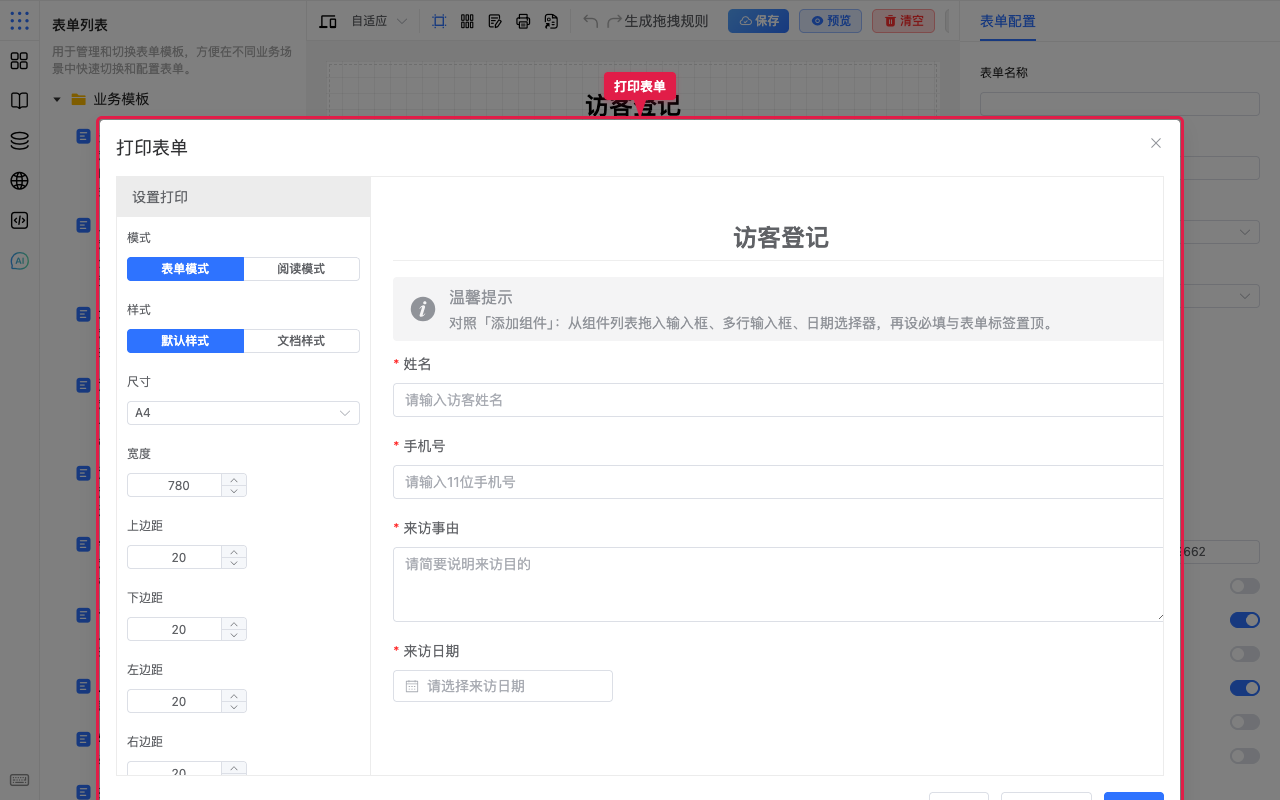Open the database sidebar icon
Image resolution: width=1280 pixels, height=800 pixels.
click(x=19, y=141)
